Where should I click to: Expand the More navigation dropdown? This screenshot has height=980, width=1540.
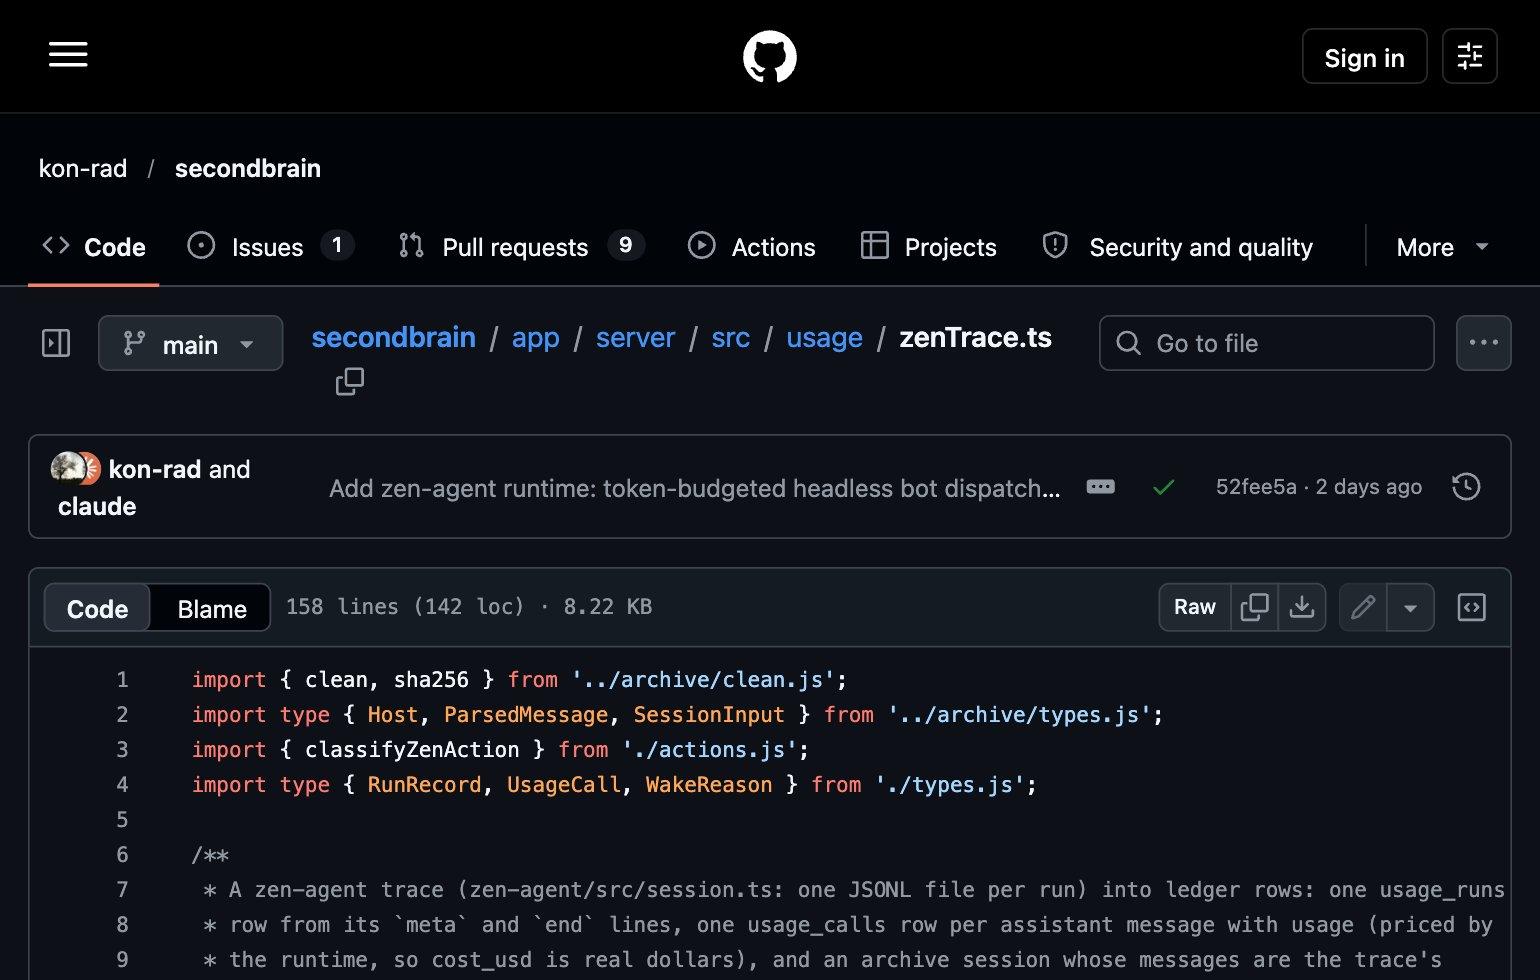point(1442,246)
